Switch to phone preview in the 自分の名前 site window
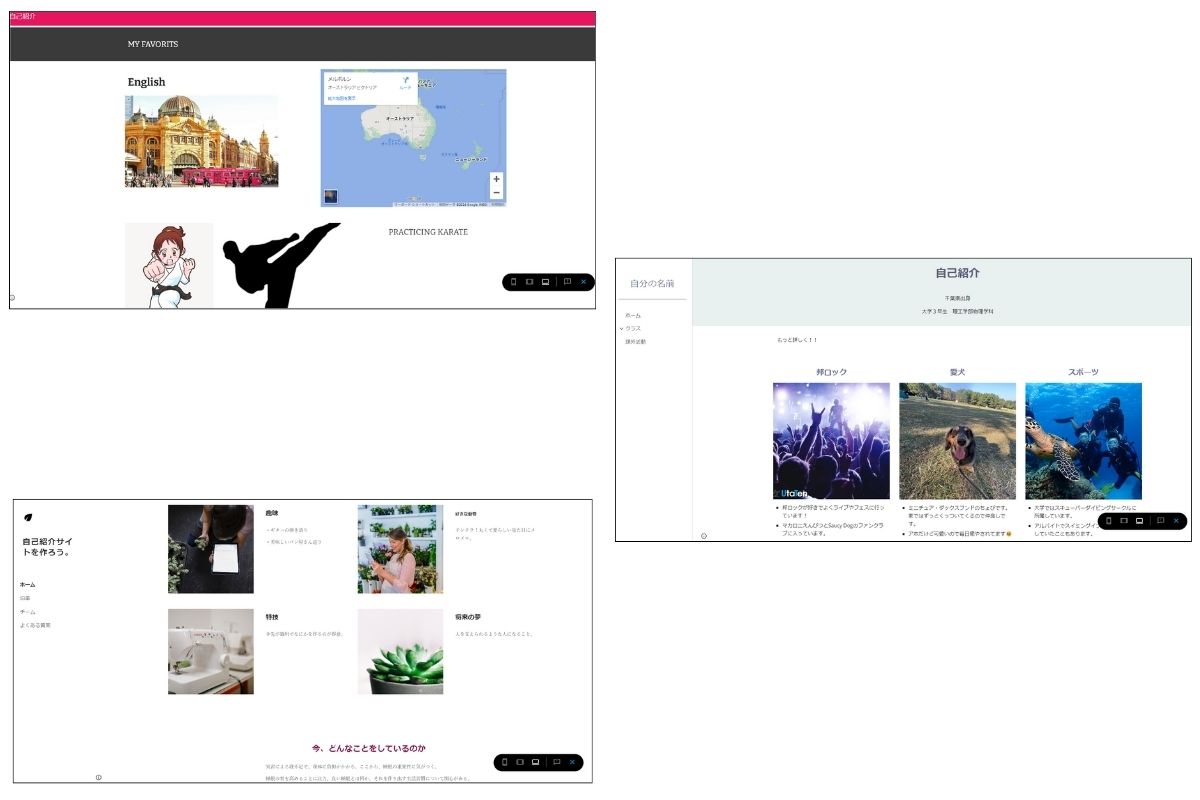This screenshot has height=800, width=1200. (1108, 521)
